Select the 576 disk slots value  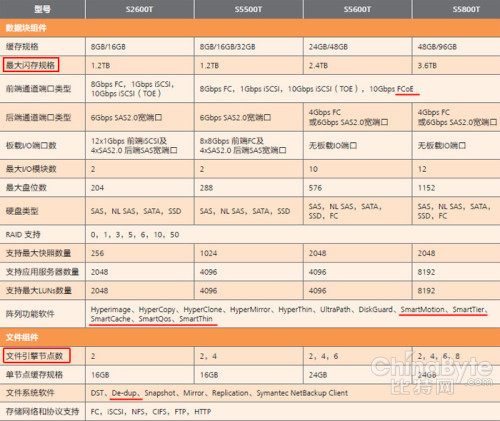point(315,188)
